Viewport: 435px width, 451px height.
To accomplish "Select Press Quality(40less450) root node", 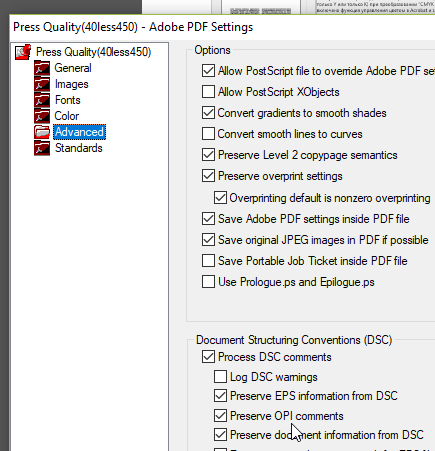I will click(x=93, y=52).
